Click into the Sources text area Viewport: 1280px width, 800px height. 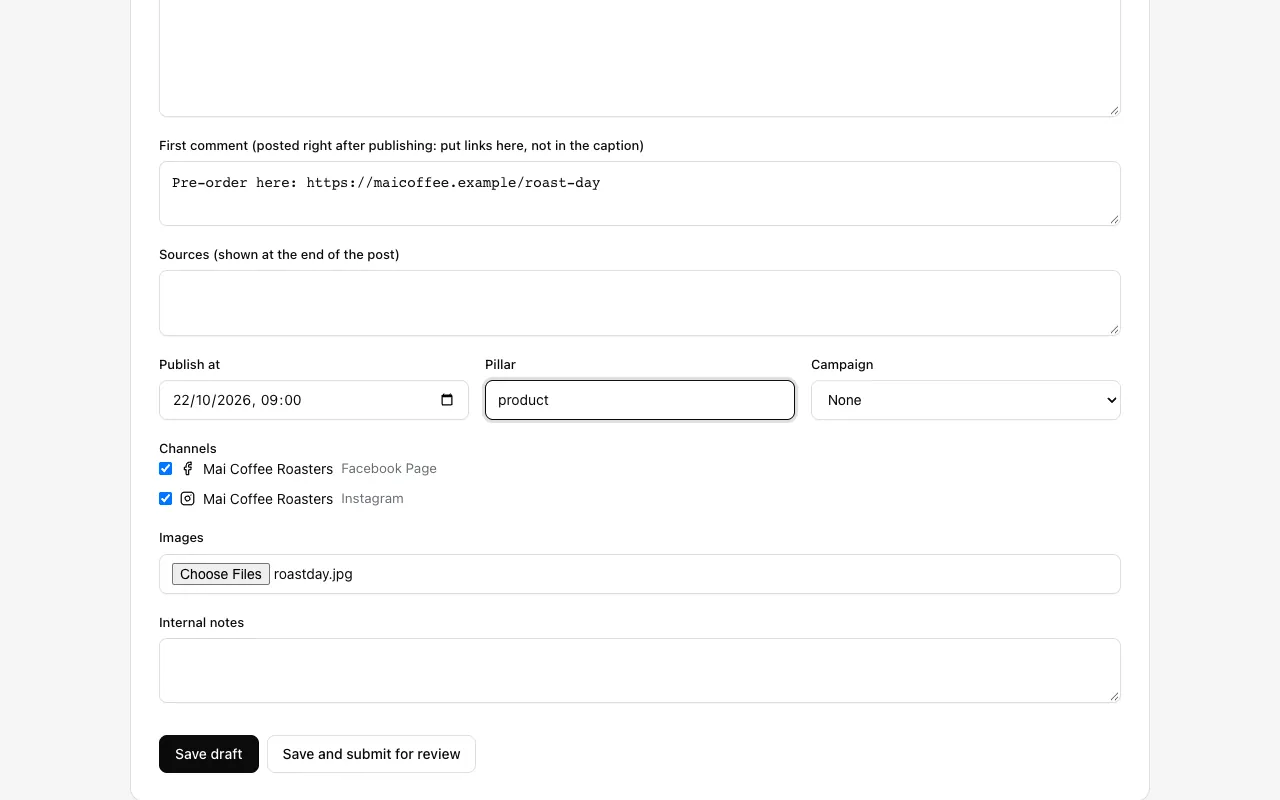(x=640, y=303)
